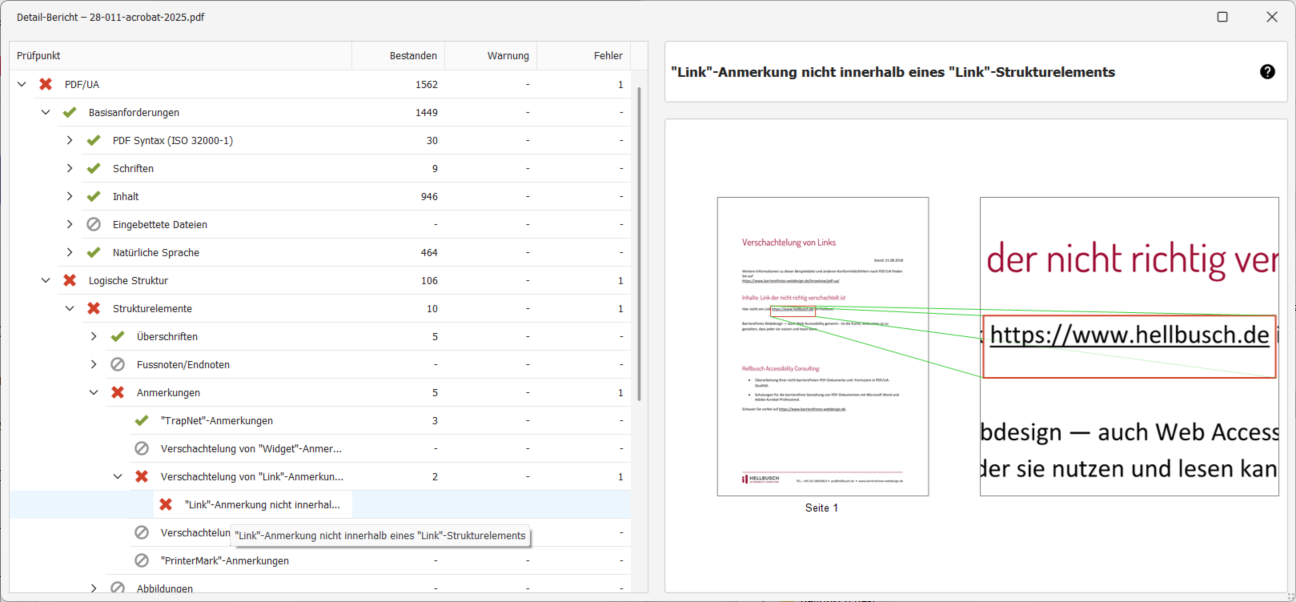Click the red X icon beside Strukturelemente
The width and height of the screenshot is (1296, 602).
pos(93,308)
